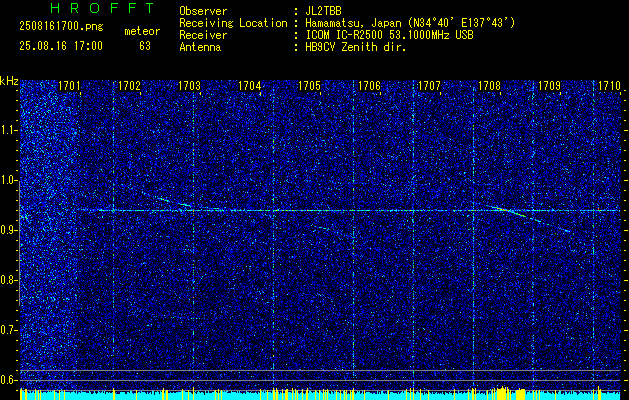This screenshot has width=629, height=400.
Task: Click the Receiver label
Action: [x=203, y=35]
